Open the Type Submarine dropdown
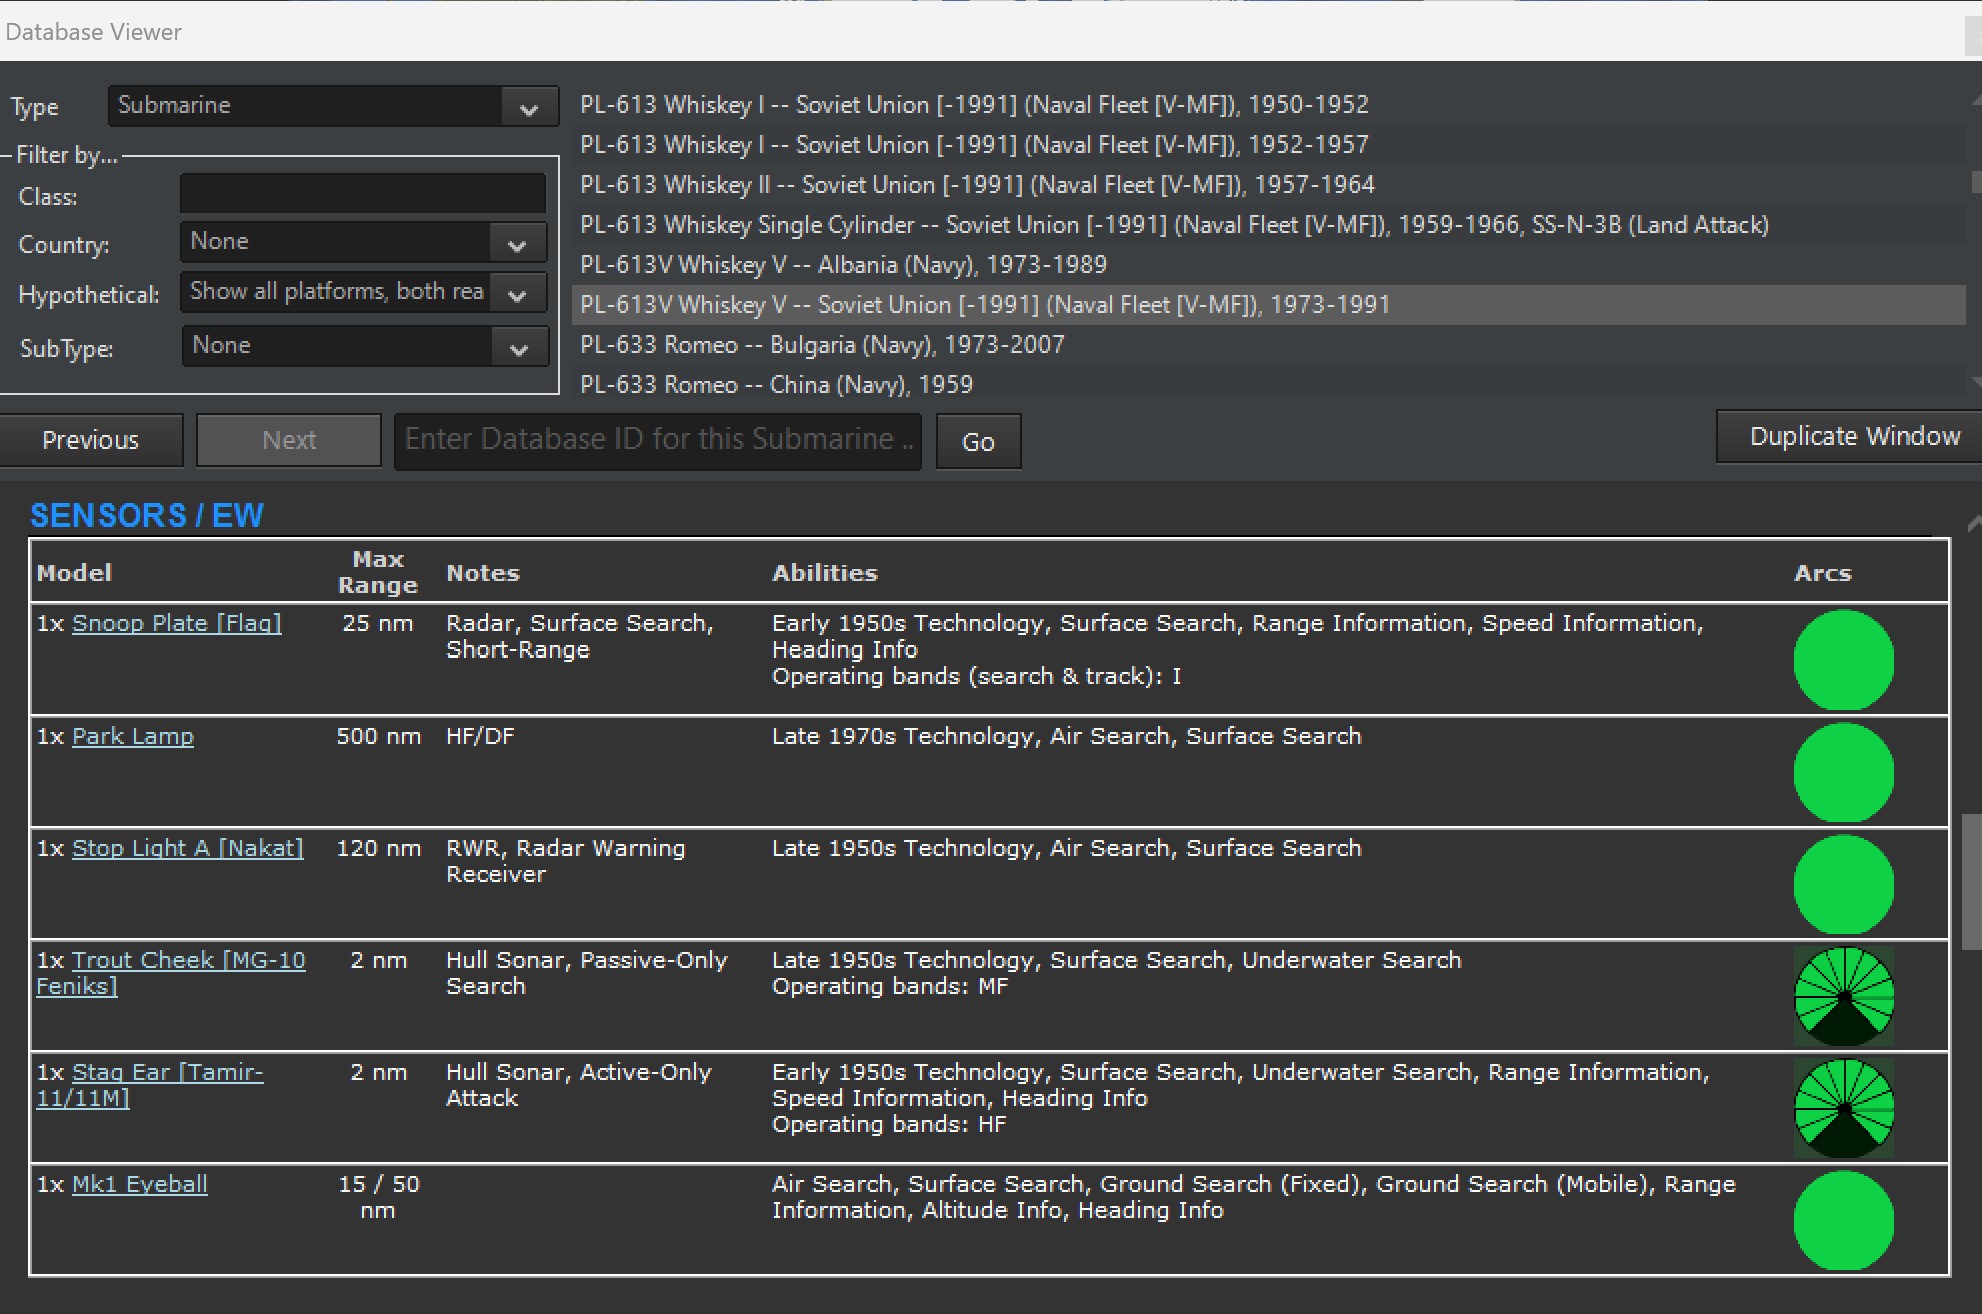The width and height of the screenshot is (1982, 1314). coord(332,106)
